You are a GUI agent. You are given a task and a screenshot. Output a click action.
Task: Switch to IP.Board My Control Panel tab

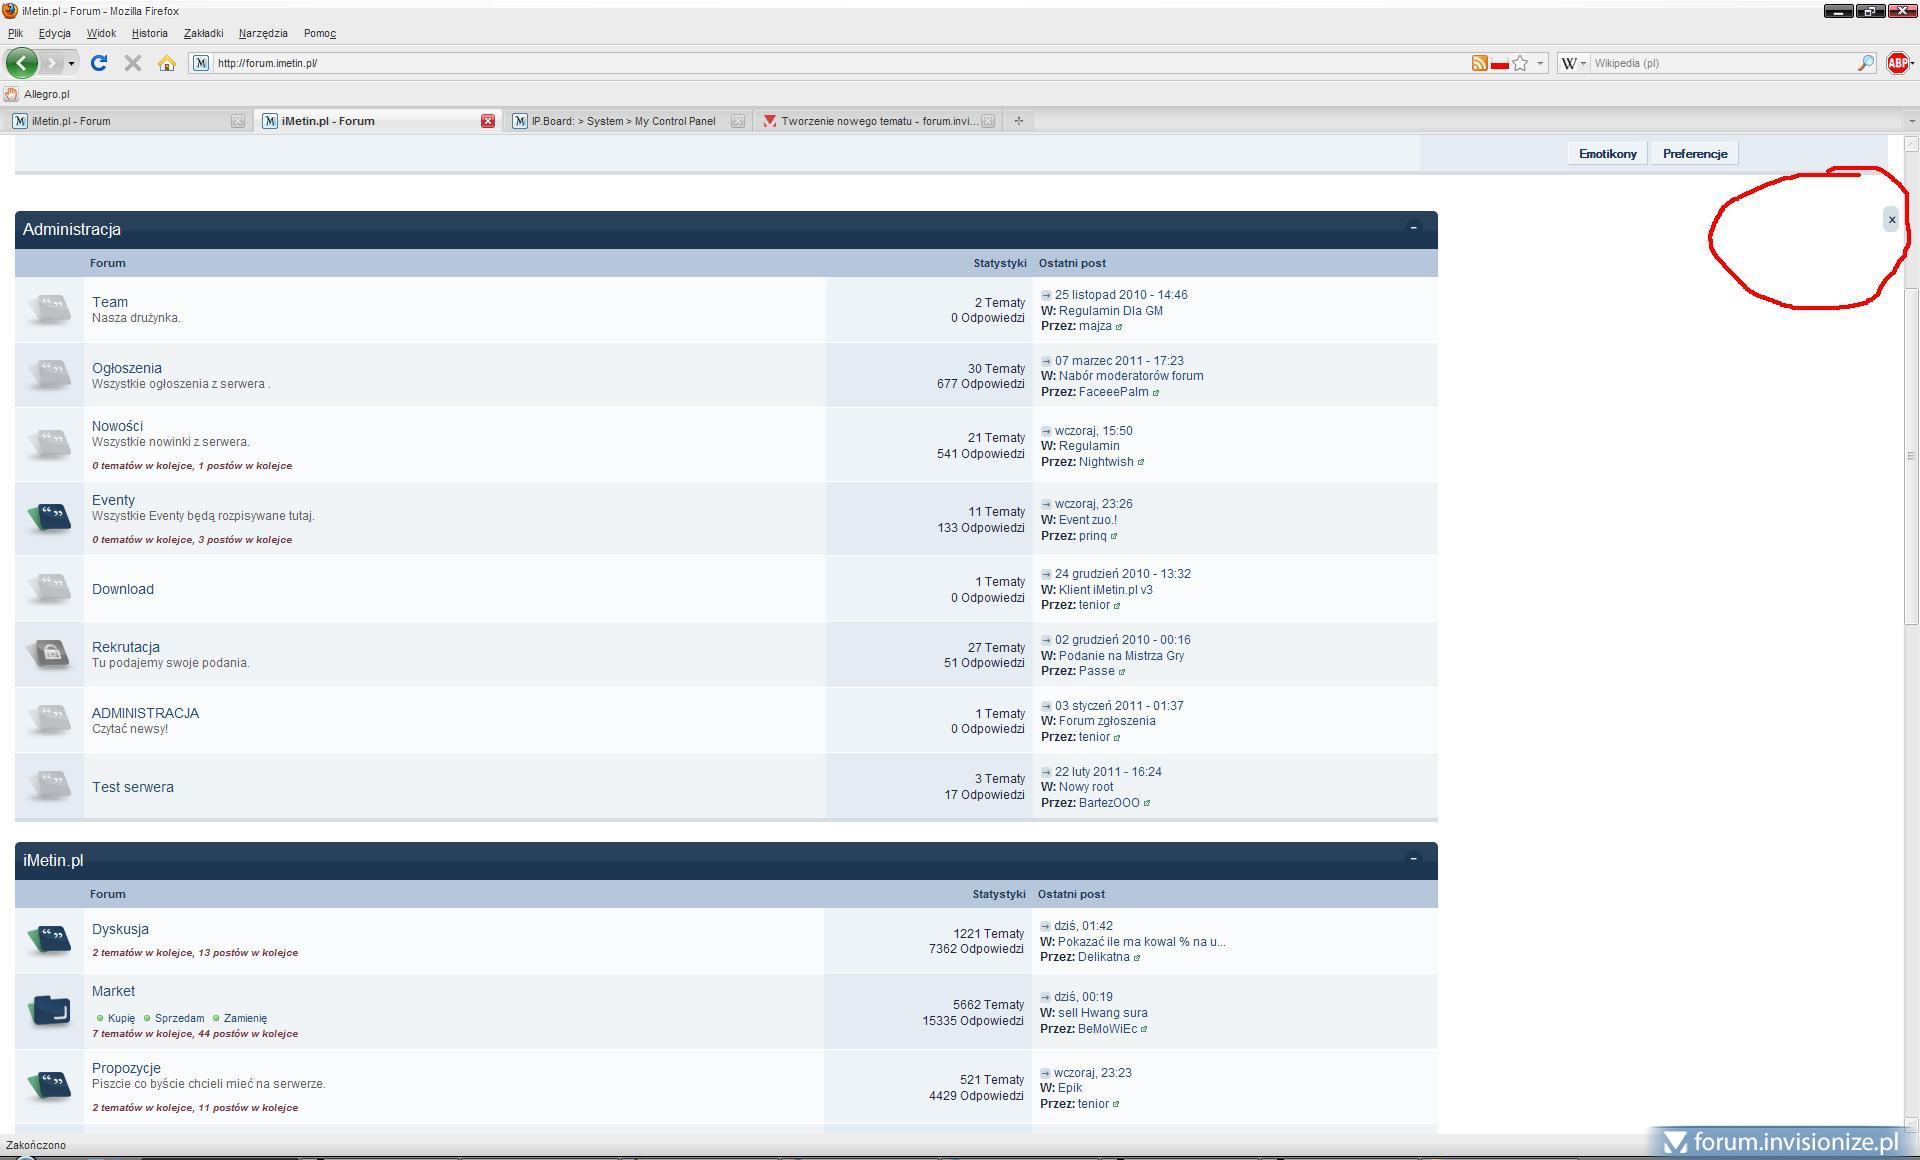coord(622,121)
